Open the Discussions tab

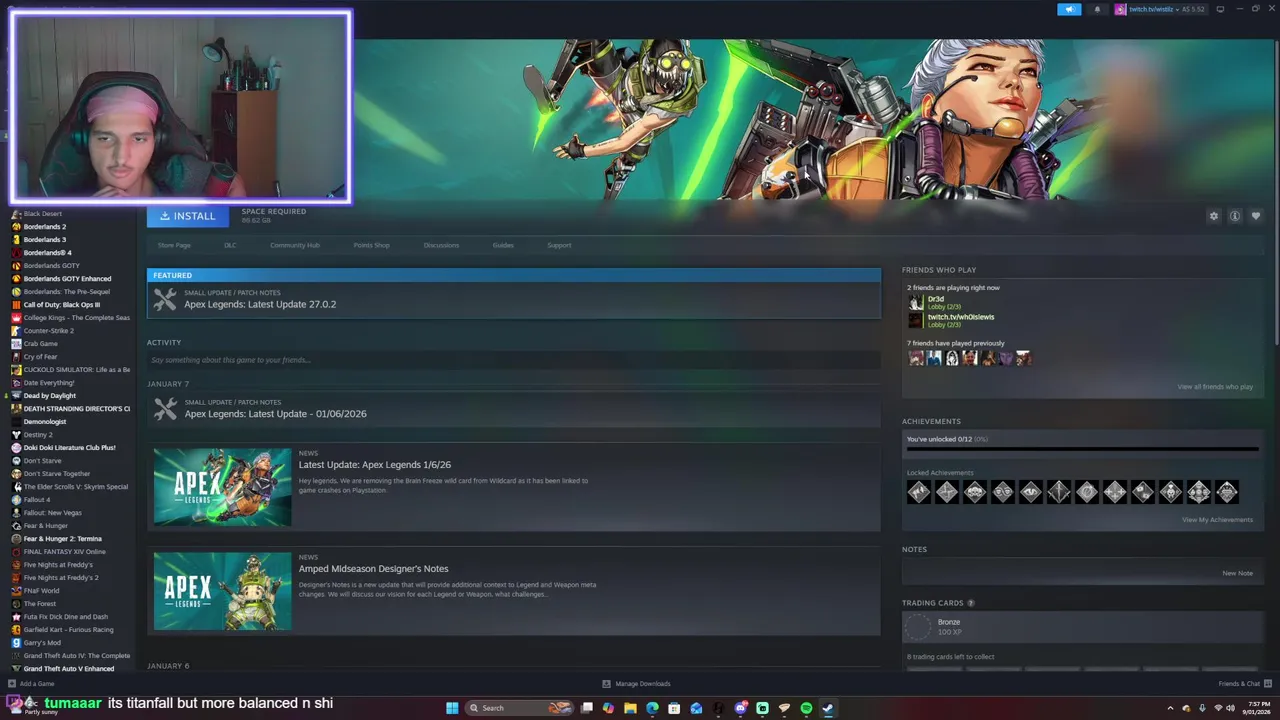441,245
